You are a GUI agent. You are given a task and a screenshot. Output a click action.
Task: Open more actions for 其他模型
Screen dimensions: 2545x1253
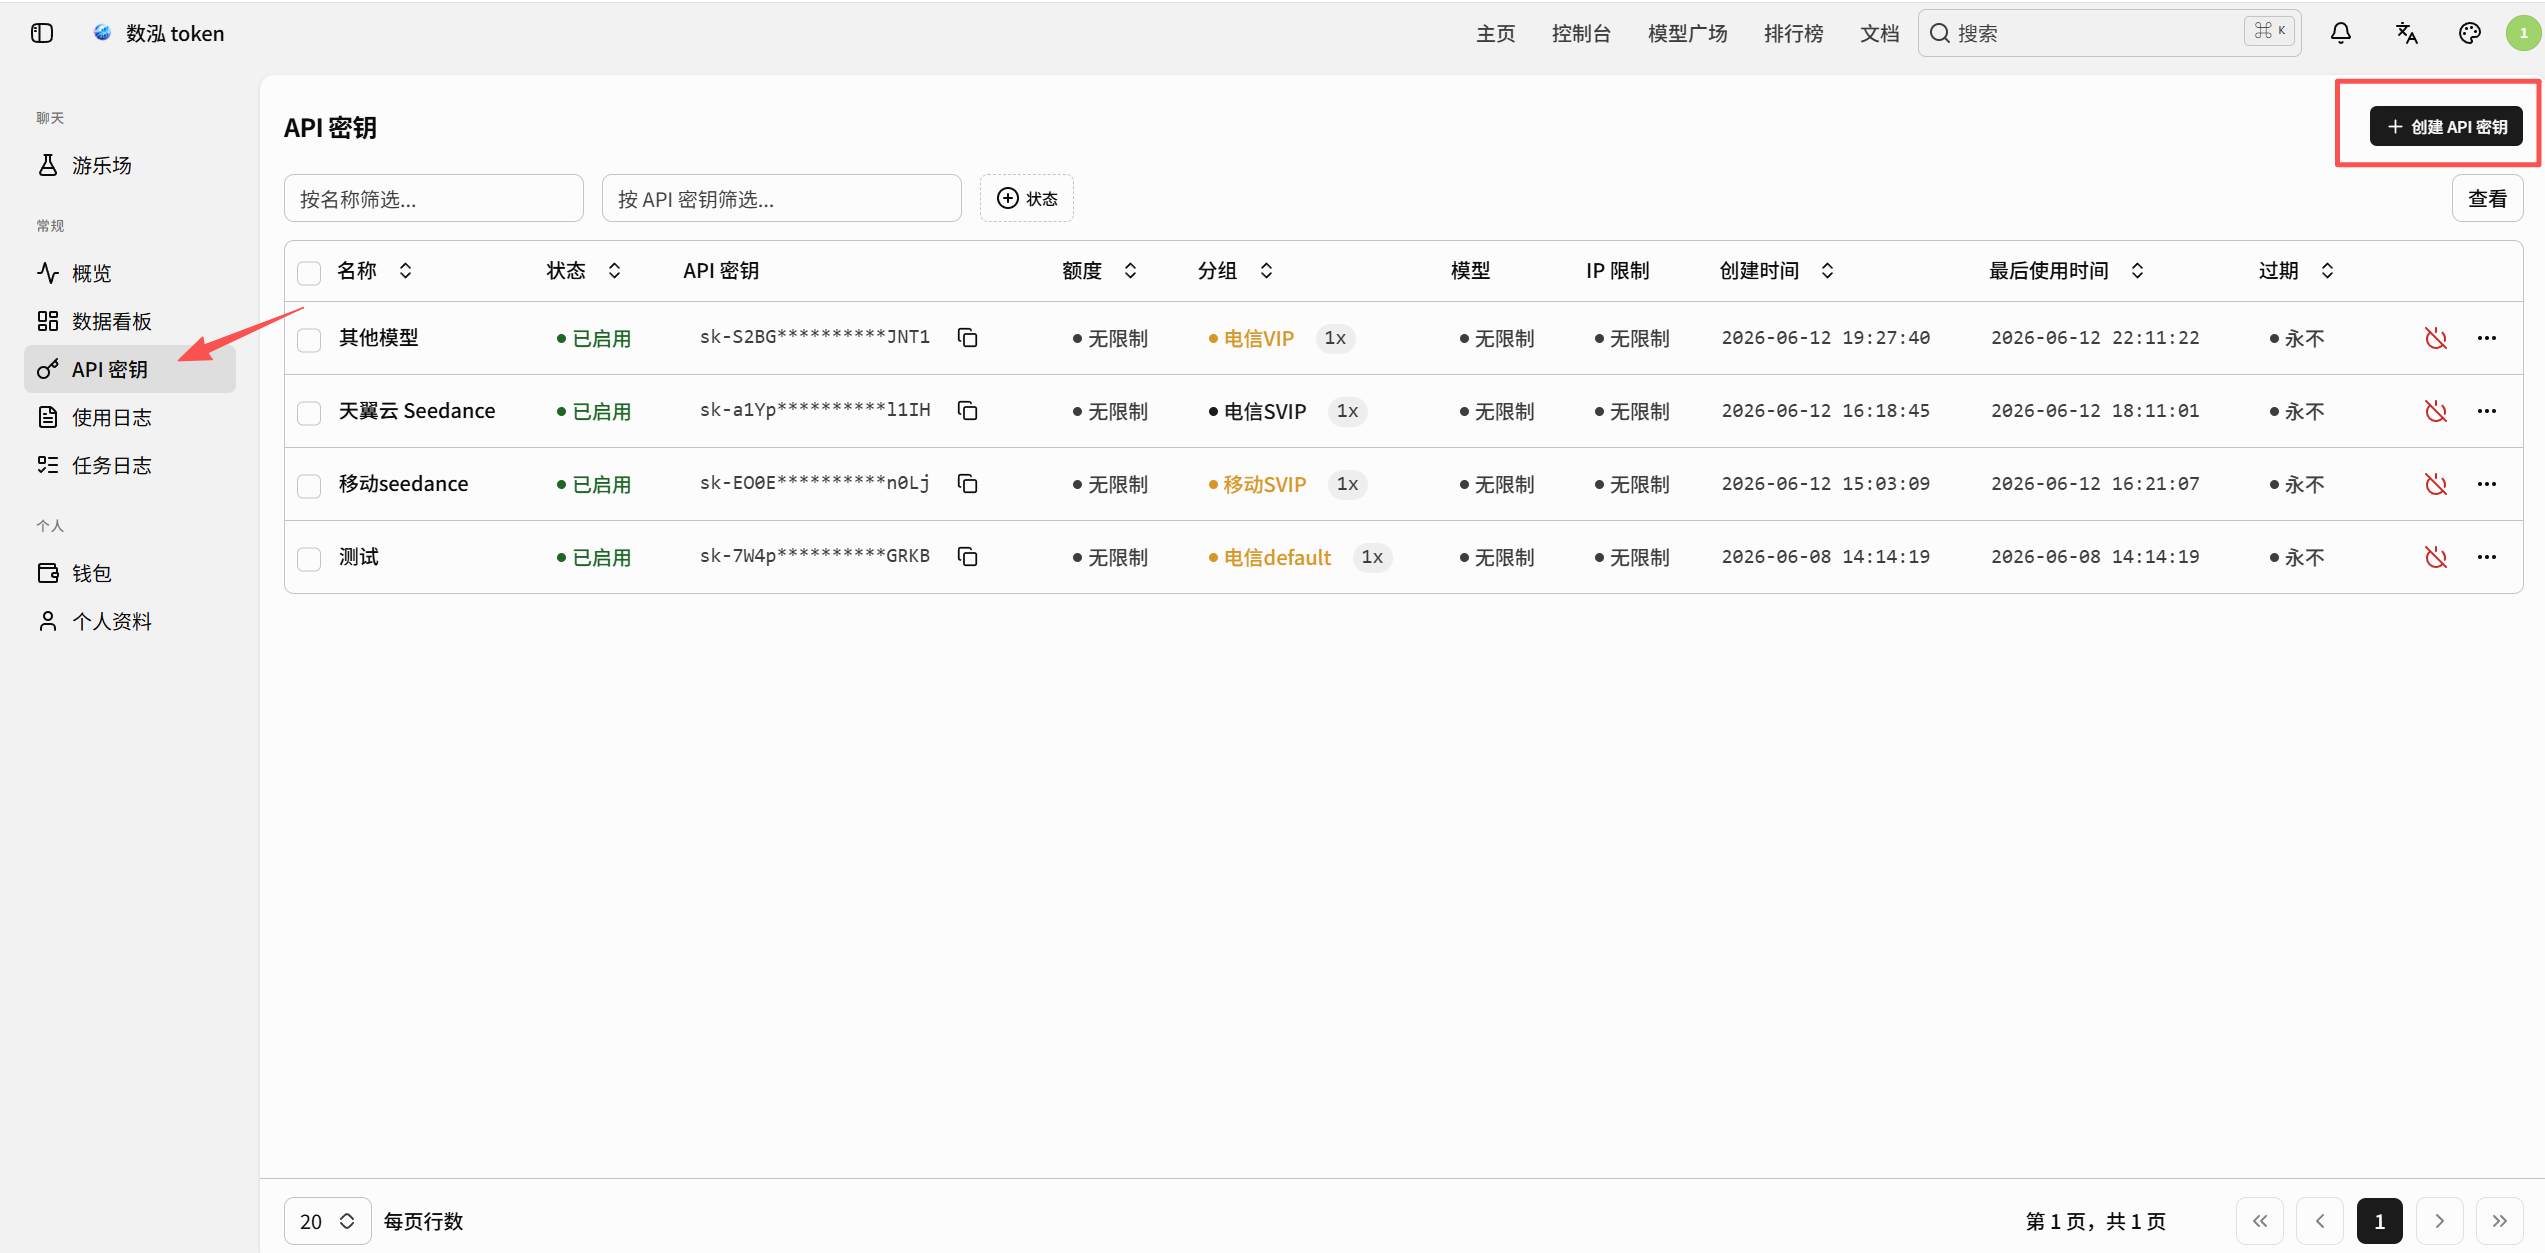[x=2487, y=338]
